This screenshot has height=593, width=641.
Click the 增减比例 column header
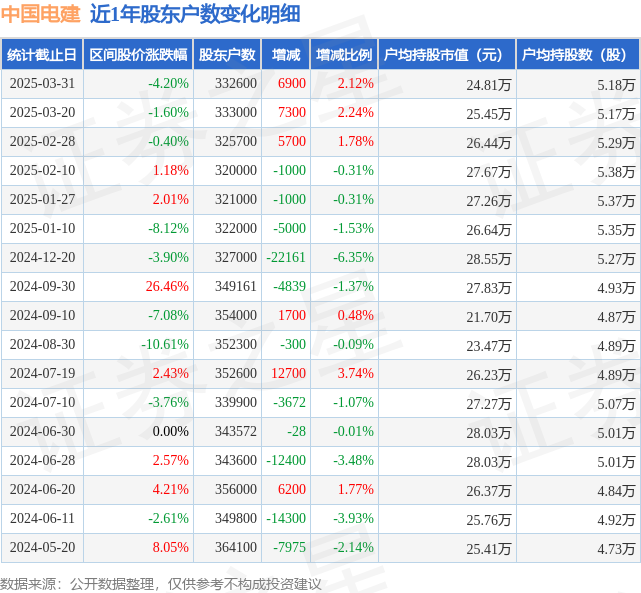[344, 54]
